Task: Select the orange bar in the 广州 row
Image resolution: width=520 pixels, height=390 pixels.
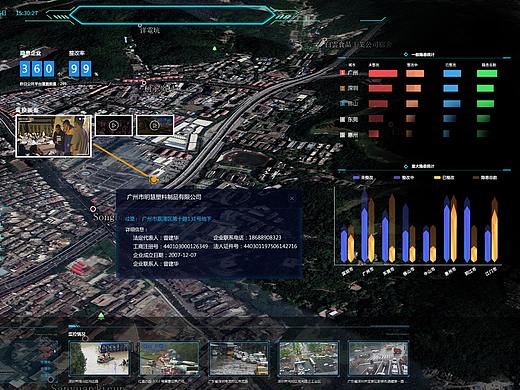Action: click(415, 73)
